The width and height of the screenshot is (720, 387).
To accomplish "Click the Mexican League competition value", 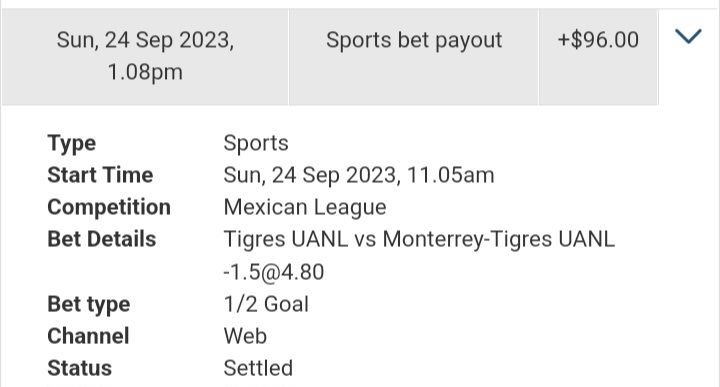I will (x=305, y=208).
